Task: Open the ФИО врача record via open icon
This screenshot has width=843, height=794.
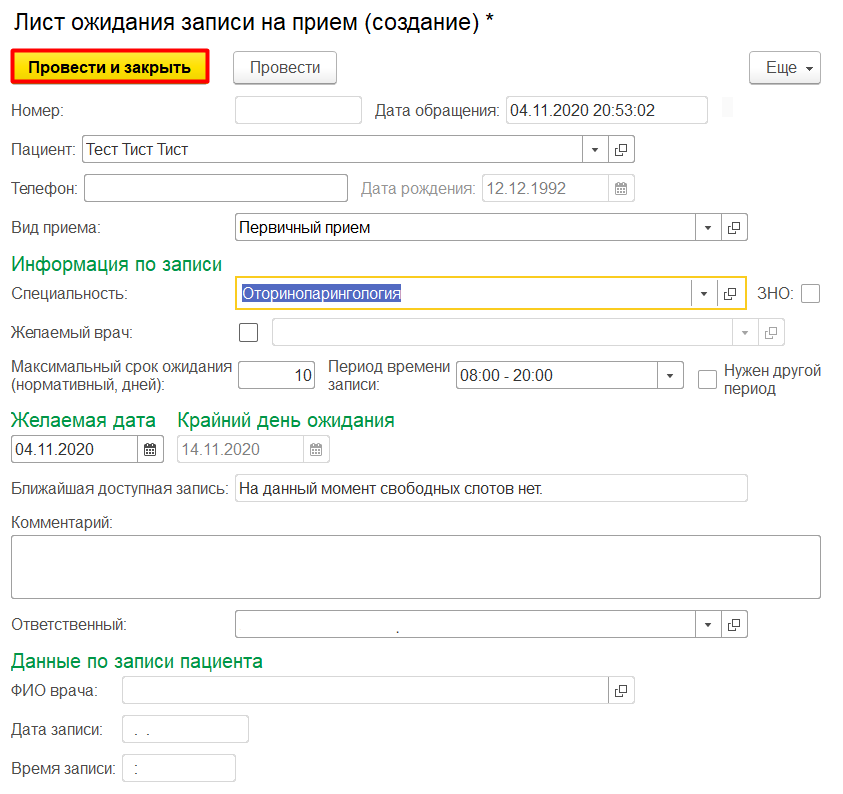Action: coord(621,690)
